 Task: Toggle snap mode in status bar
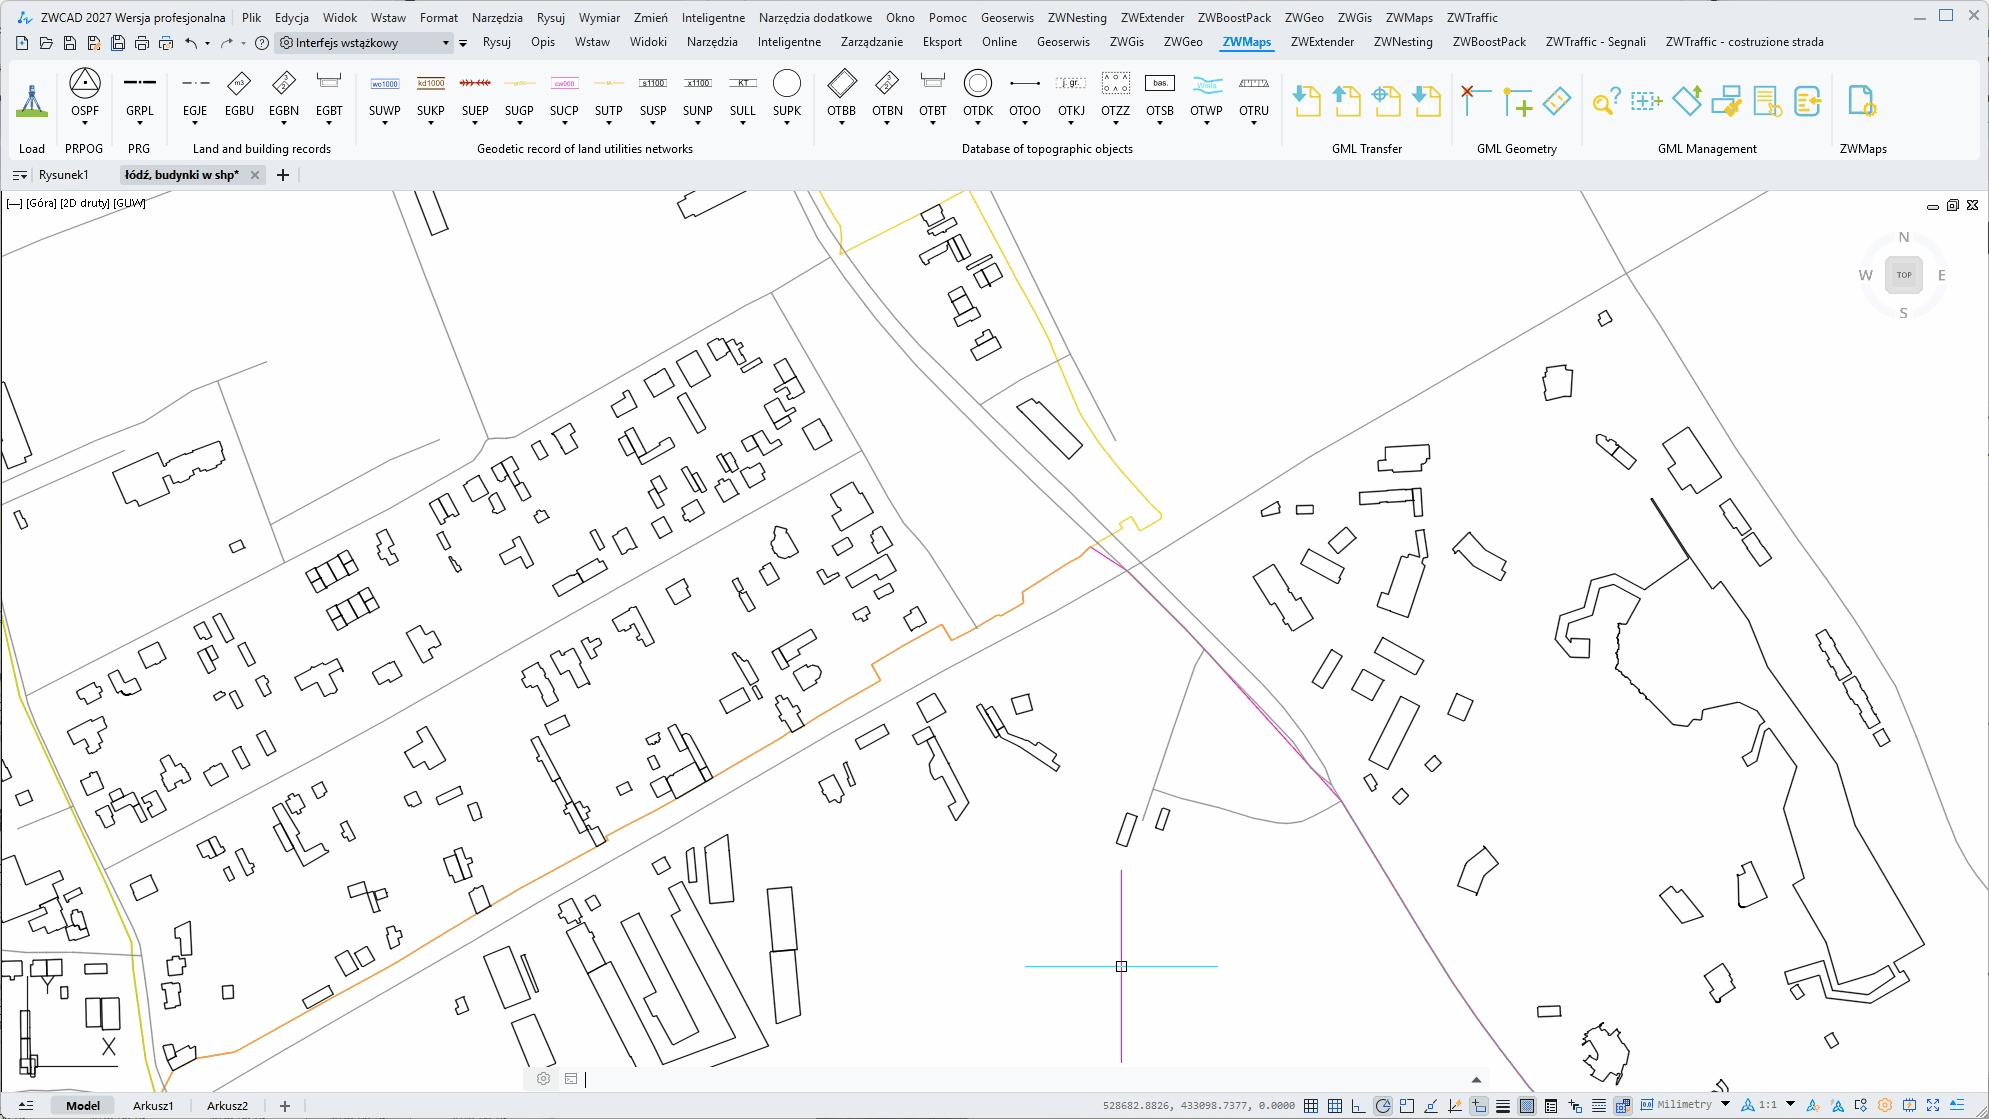point(1311,1106)
